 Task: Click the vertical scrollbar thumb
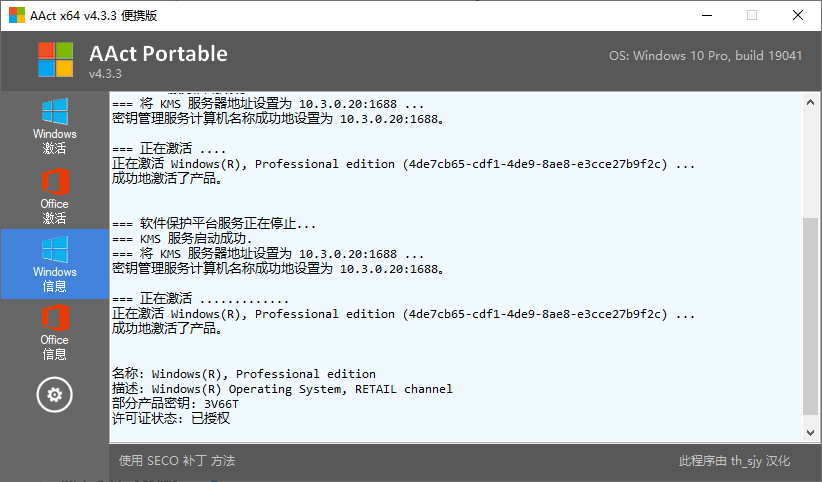[810, 316]
